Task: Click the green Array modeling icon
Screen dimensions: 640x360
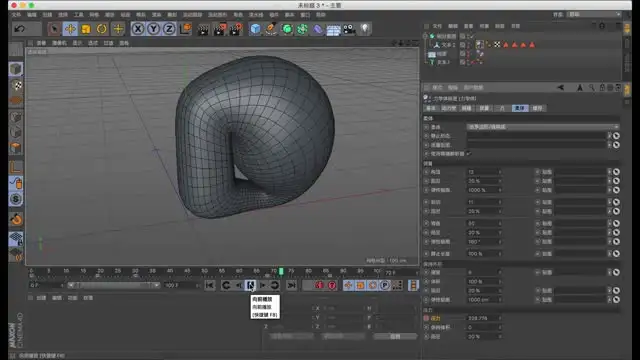Action: pos(302,29)
